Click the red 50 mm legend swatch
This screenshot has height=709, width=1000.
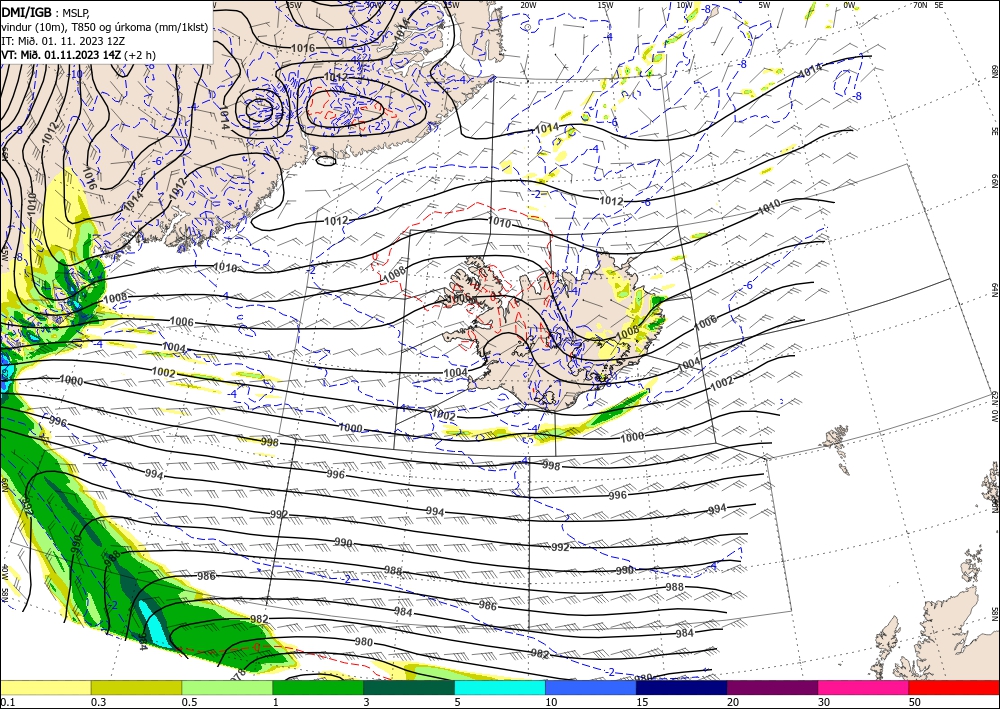954,687
